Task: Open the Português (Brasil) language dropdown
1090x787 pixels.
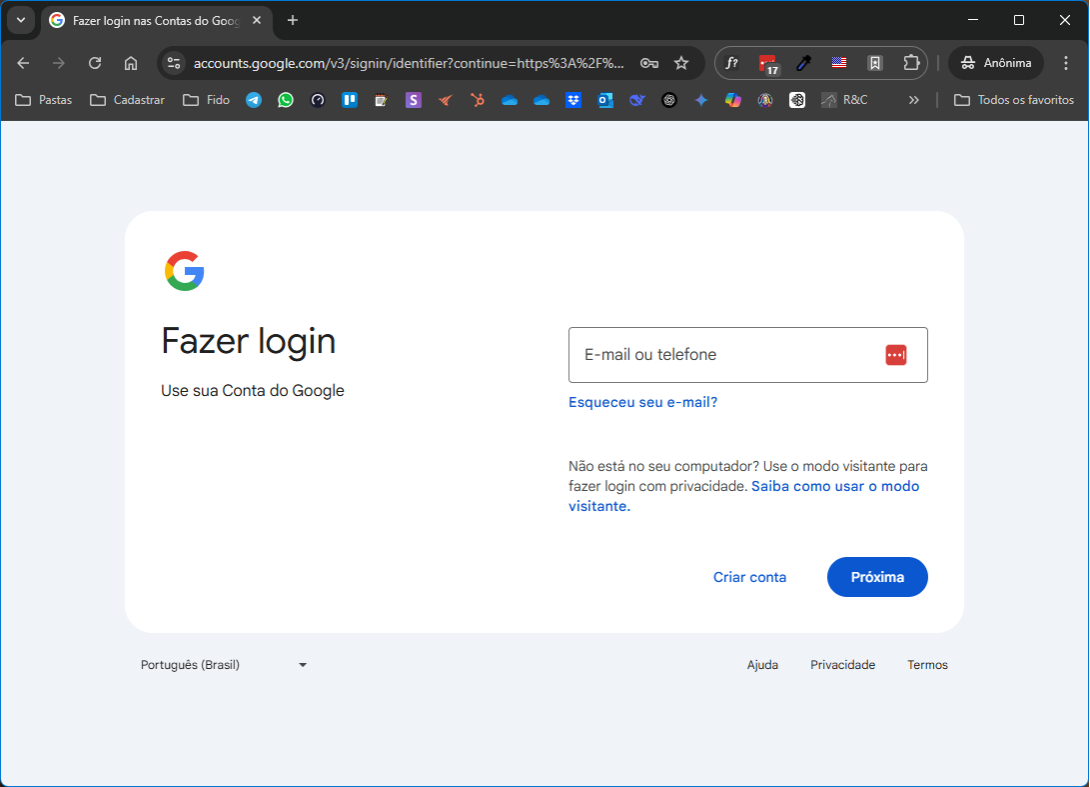Action: click(x=224, y=665)
